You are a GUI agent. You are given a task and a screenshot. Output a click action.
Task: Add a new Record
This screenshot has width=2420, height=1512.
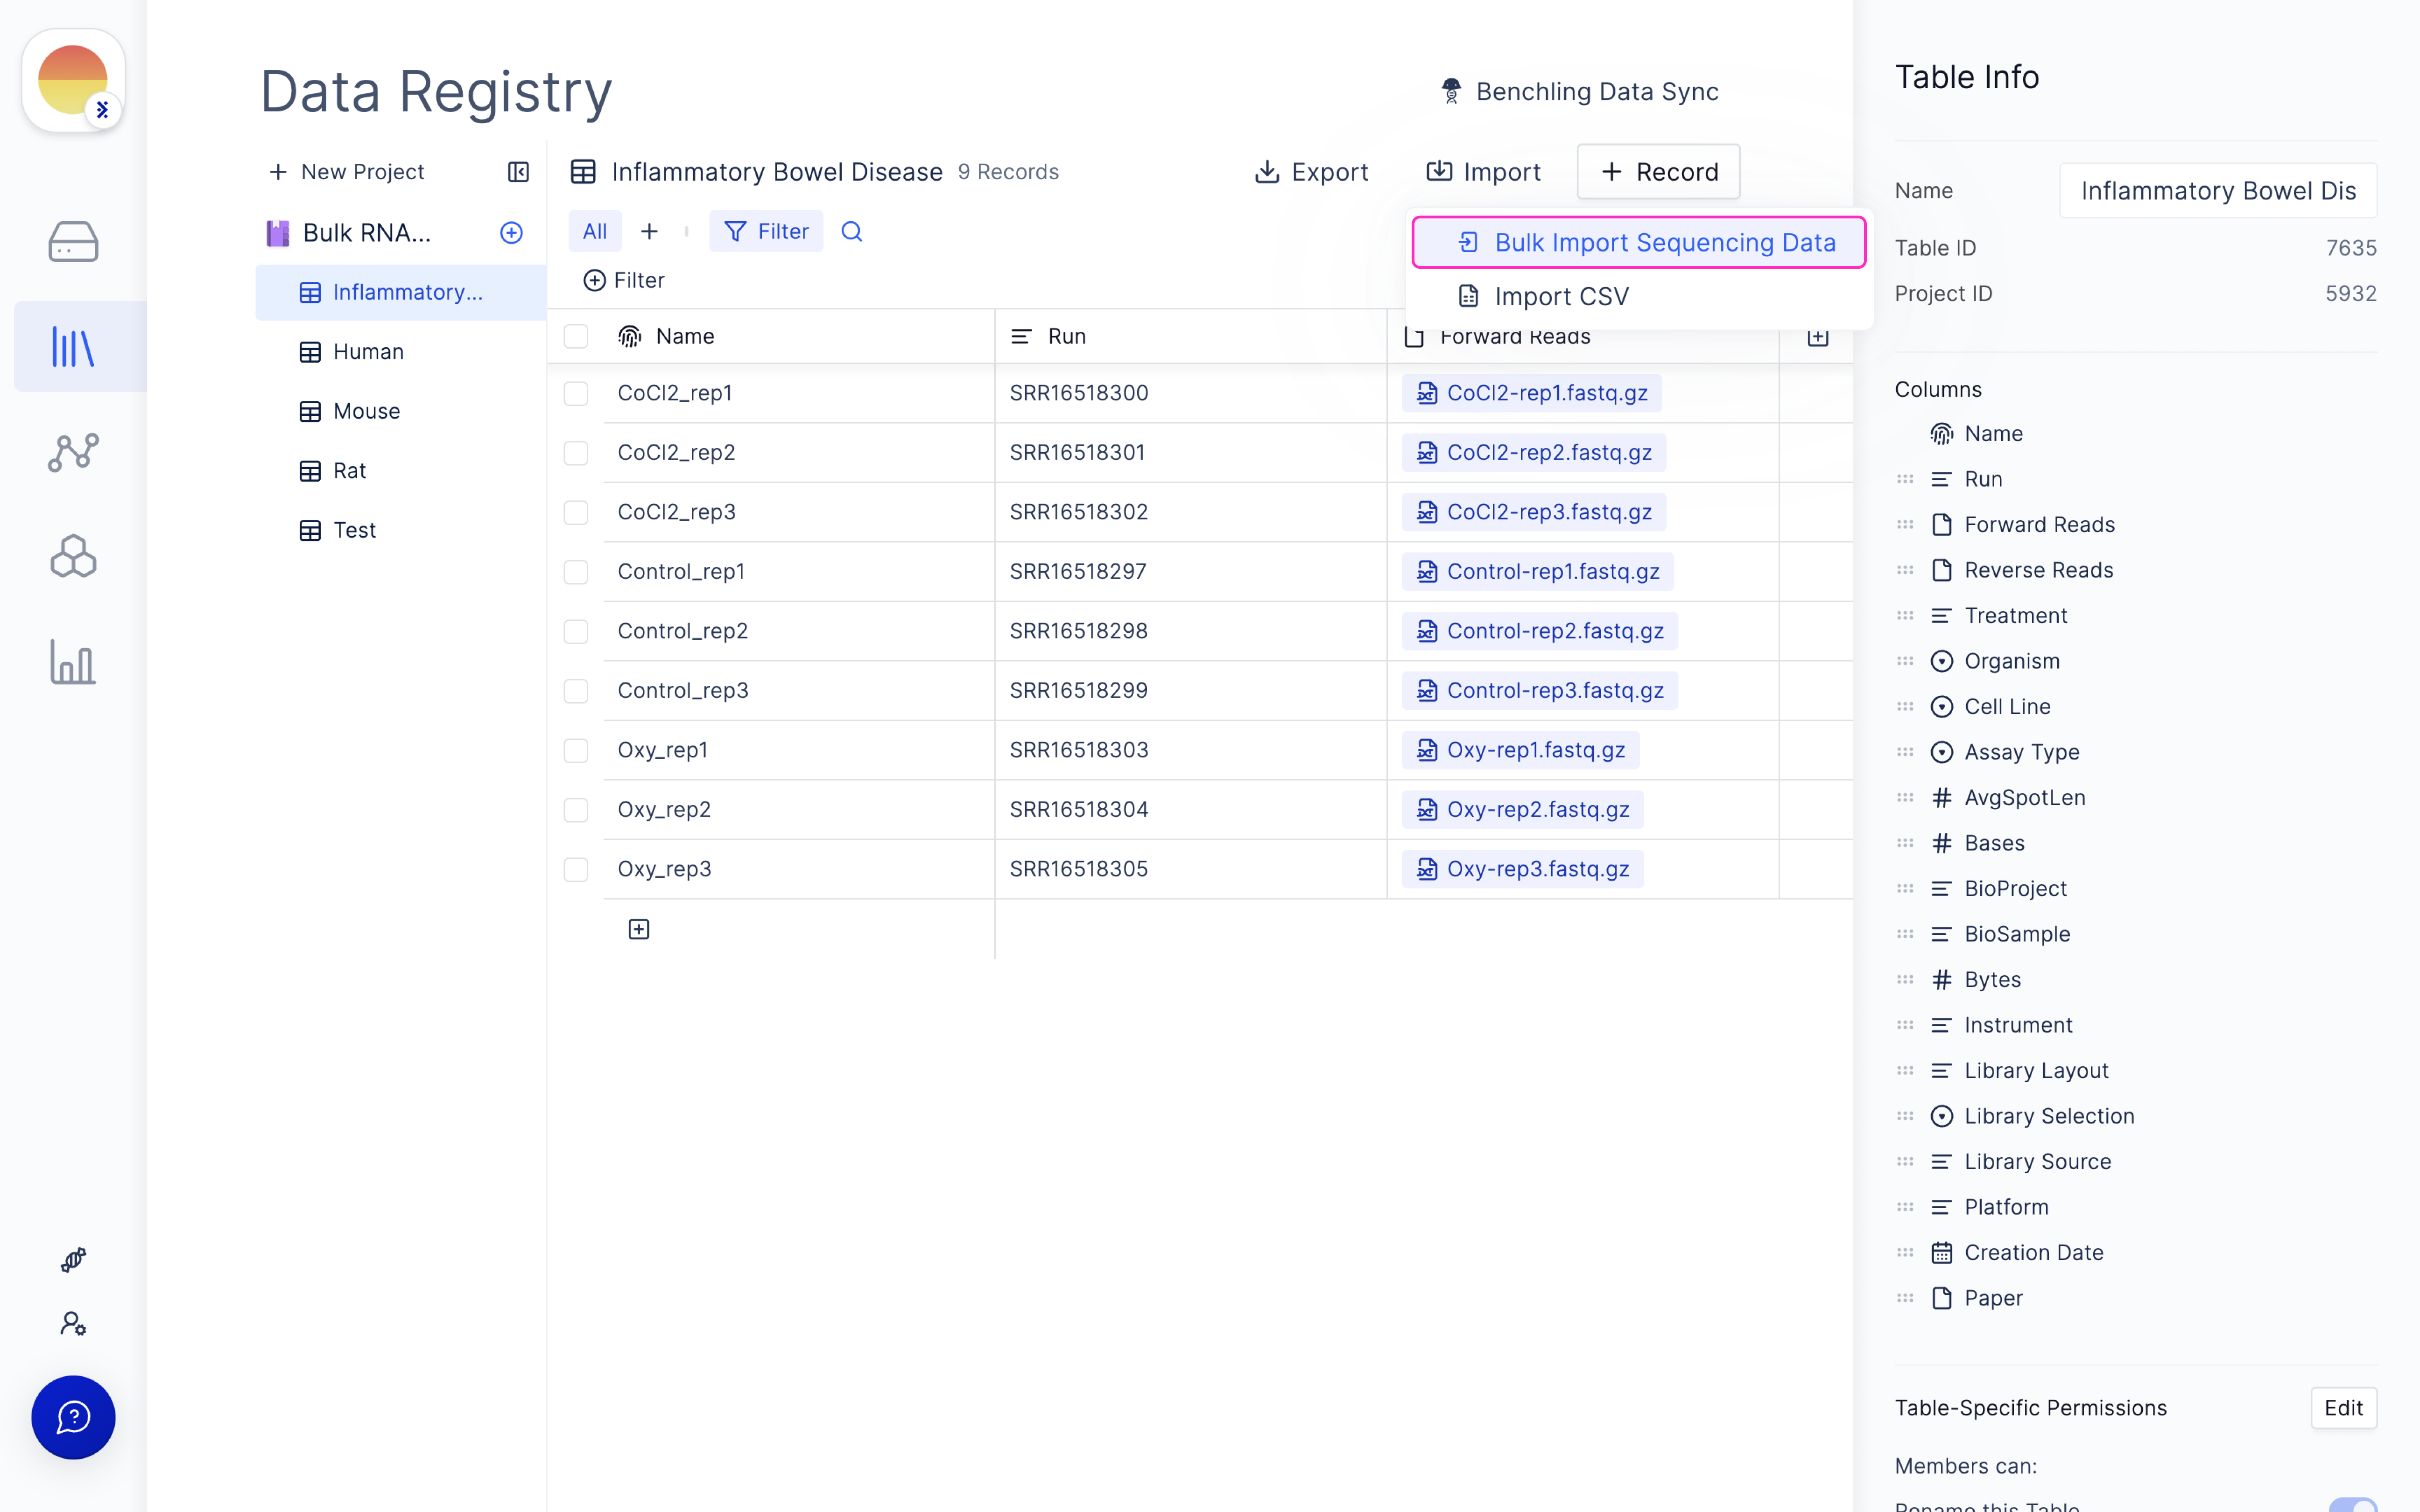[x=1659, y=172]
